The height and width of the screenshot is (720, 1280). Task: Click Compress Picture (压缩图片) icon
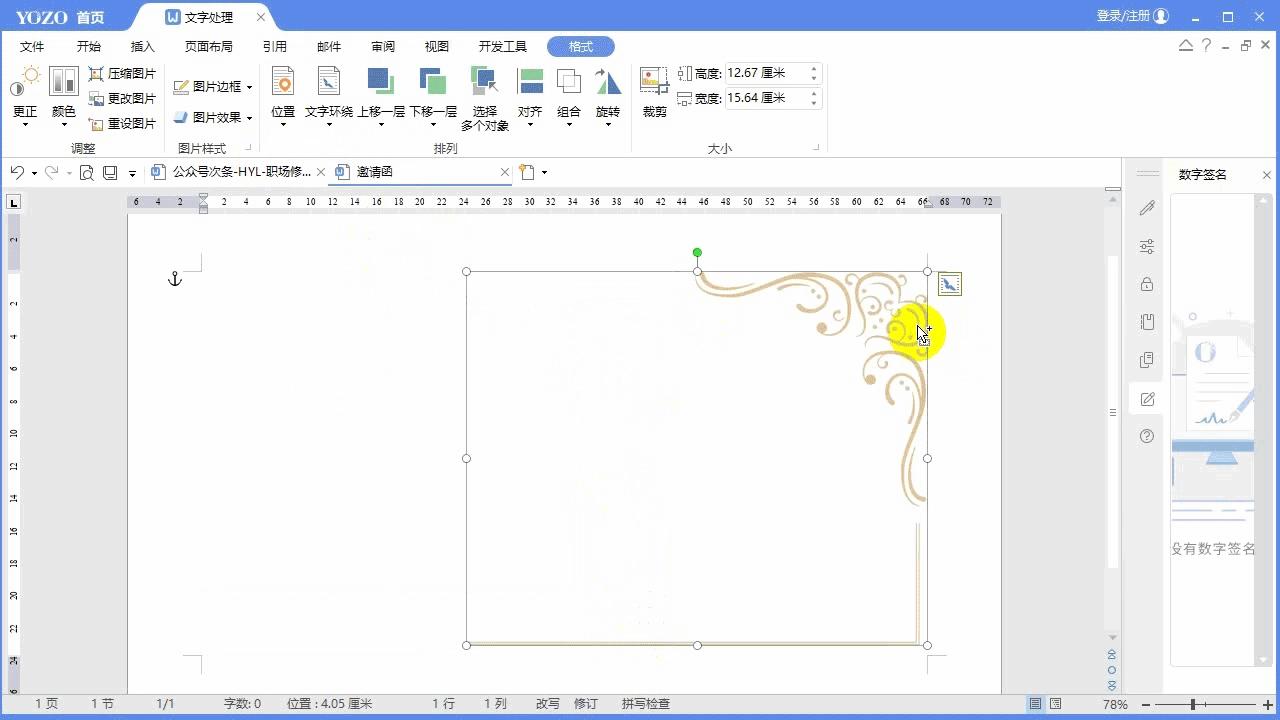pos(97,74)
